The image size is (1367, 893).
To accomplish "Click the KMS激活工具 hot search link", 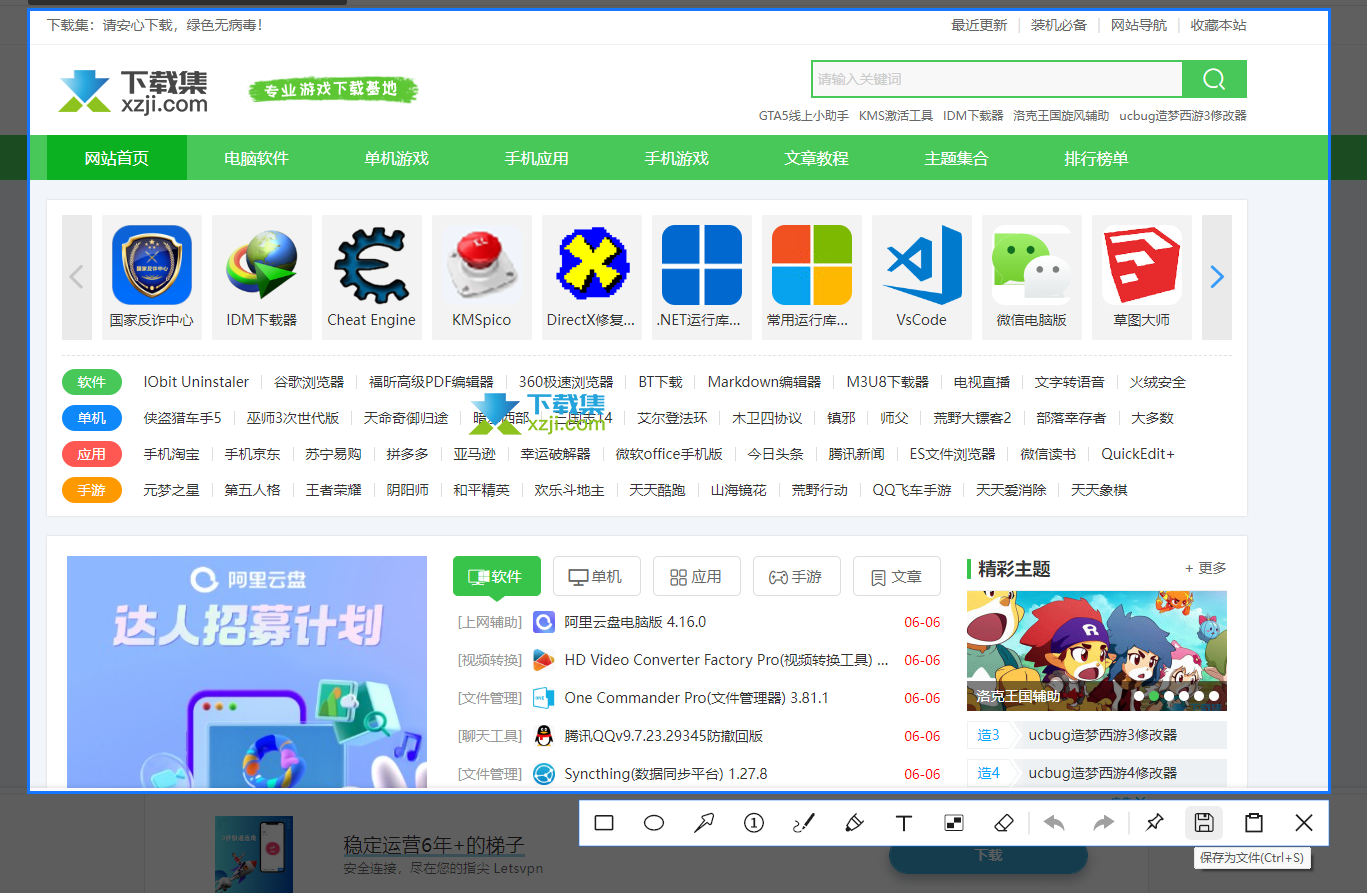I will [x=896, y=116].
